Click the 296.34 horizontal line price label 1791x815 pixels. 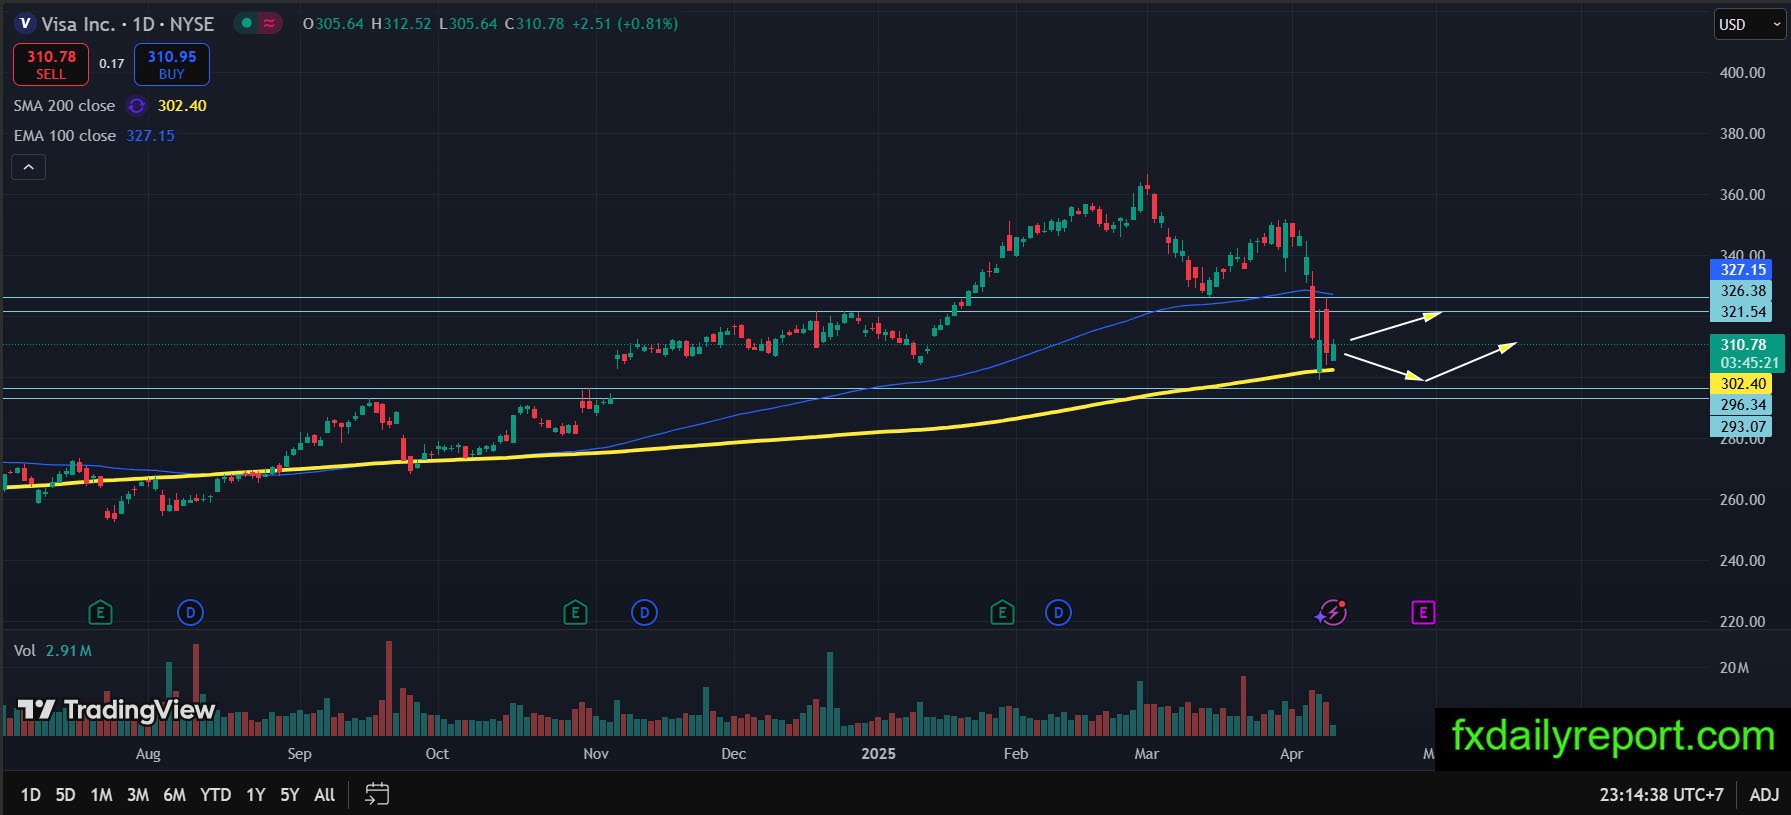point(1743,405)
